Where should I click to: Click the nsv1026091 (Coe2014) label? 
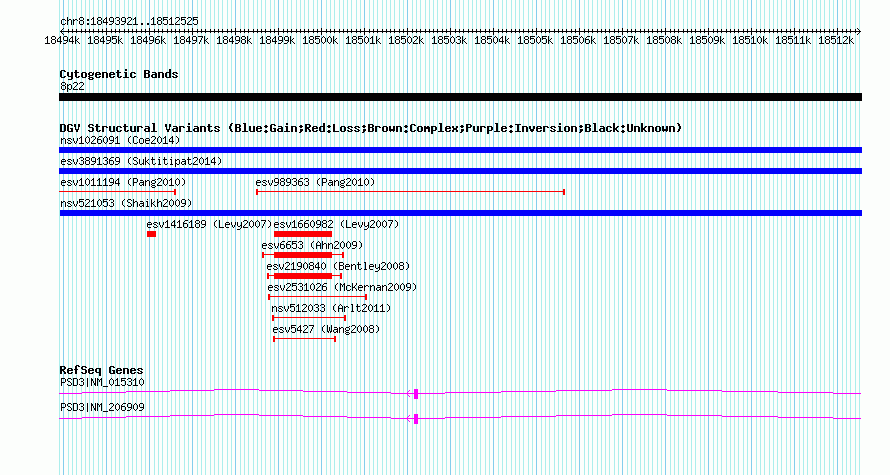(x=120, y=140)
